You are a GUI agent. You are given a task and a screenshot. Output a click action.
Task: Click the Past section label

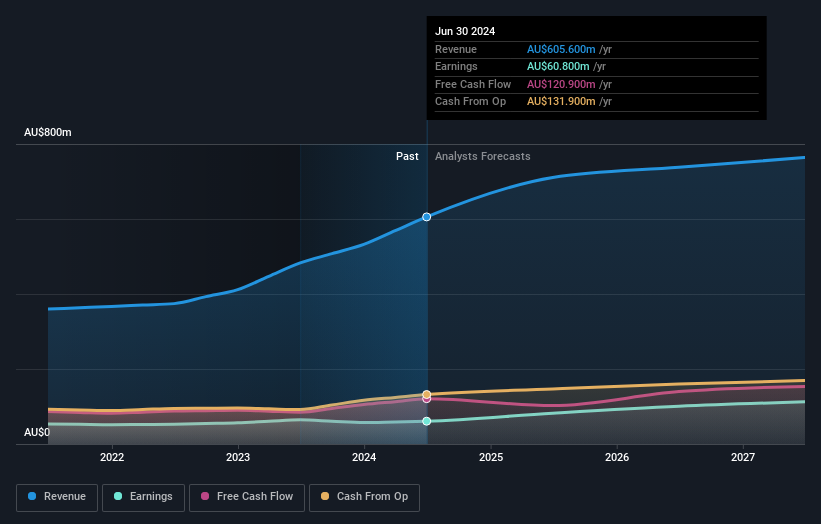coord(407,156)
